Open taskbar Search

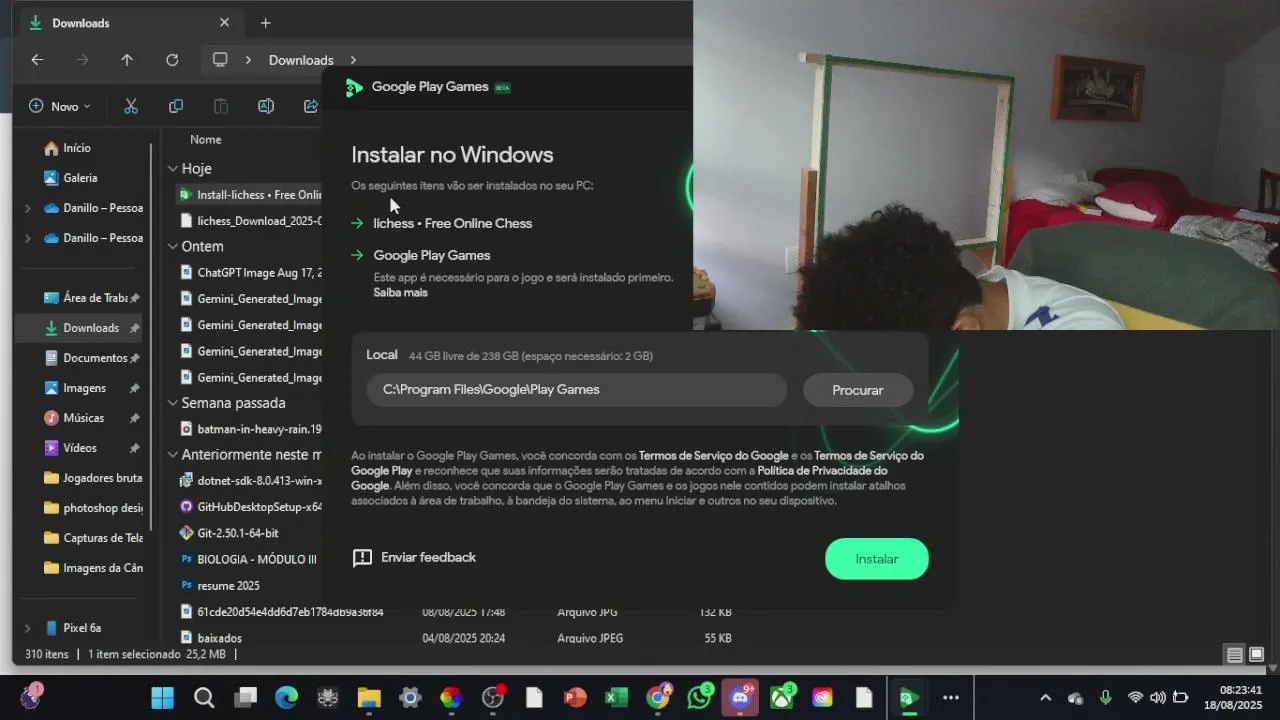tap(204, 697)
